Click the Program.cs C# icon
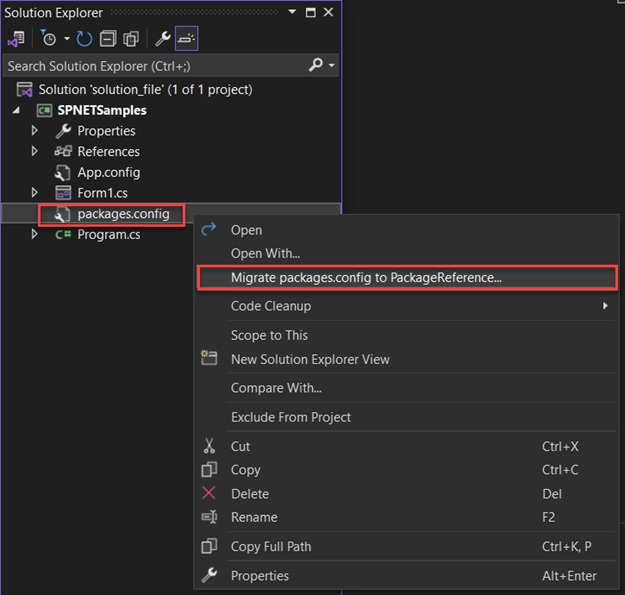This screenshot has height=595, width=625. tap(63, 234)
